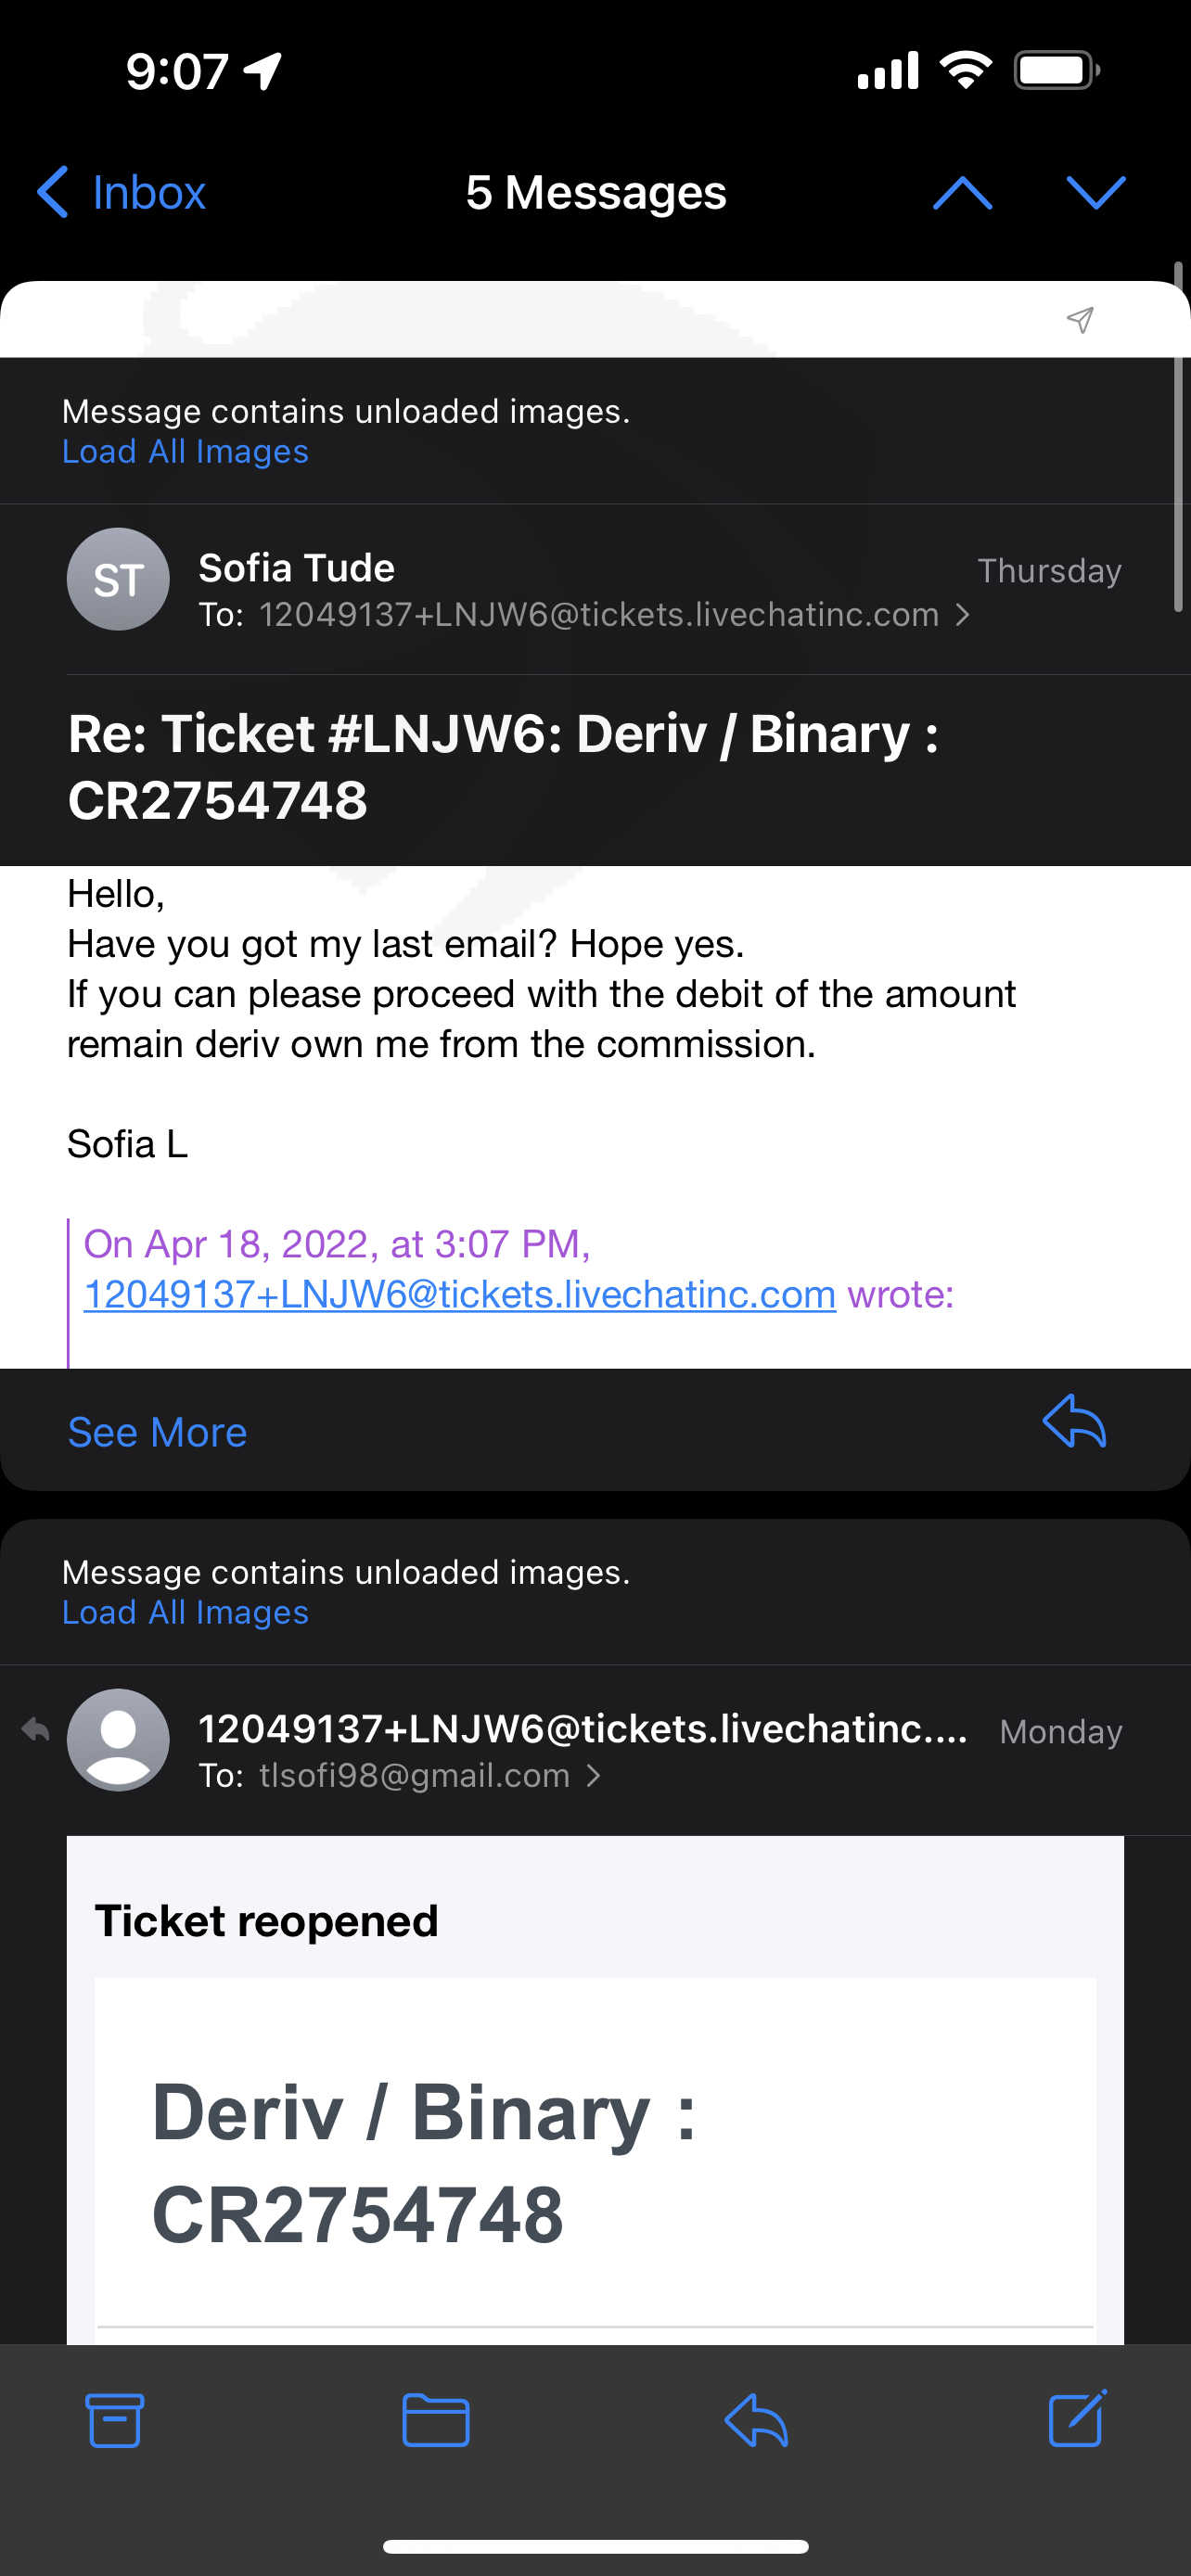Image resolution: width=1191 pixels, height=2576 pixels.
Task: Tap the Archive icon in bottom toolbar
Action: pos(114,2420)
